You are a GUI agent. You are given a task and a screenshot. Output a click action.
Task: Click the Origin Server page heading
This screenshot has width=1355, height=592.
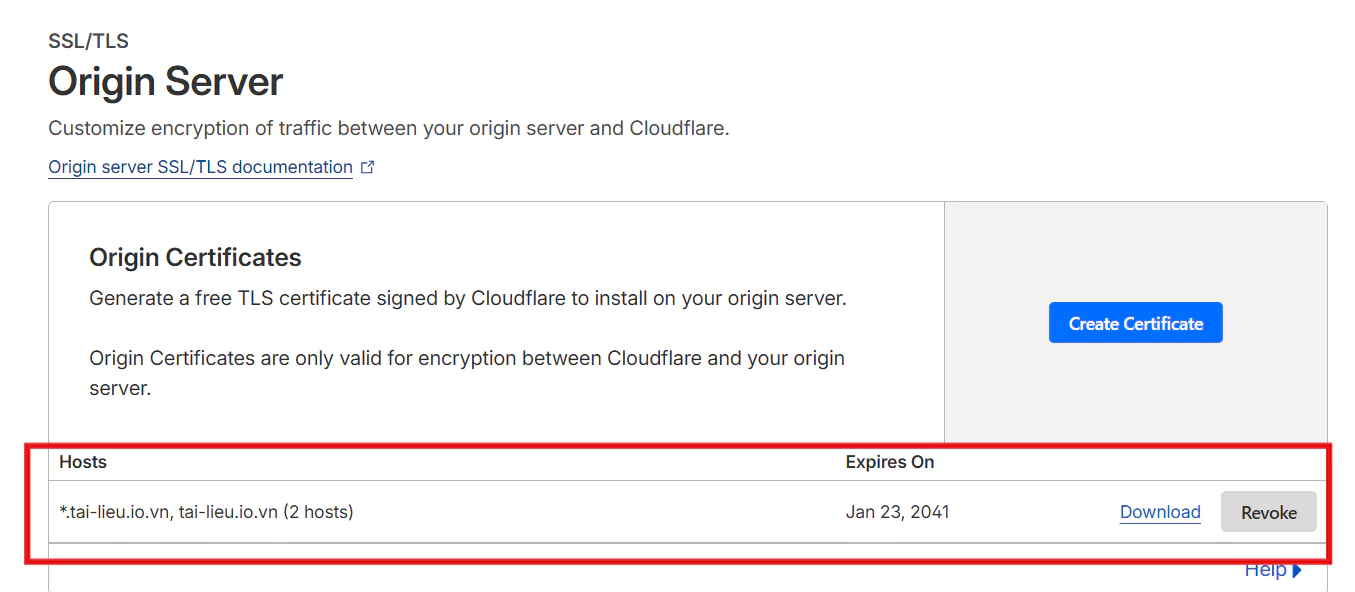tap(166, 81)
